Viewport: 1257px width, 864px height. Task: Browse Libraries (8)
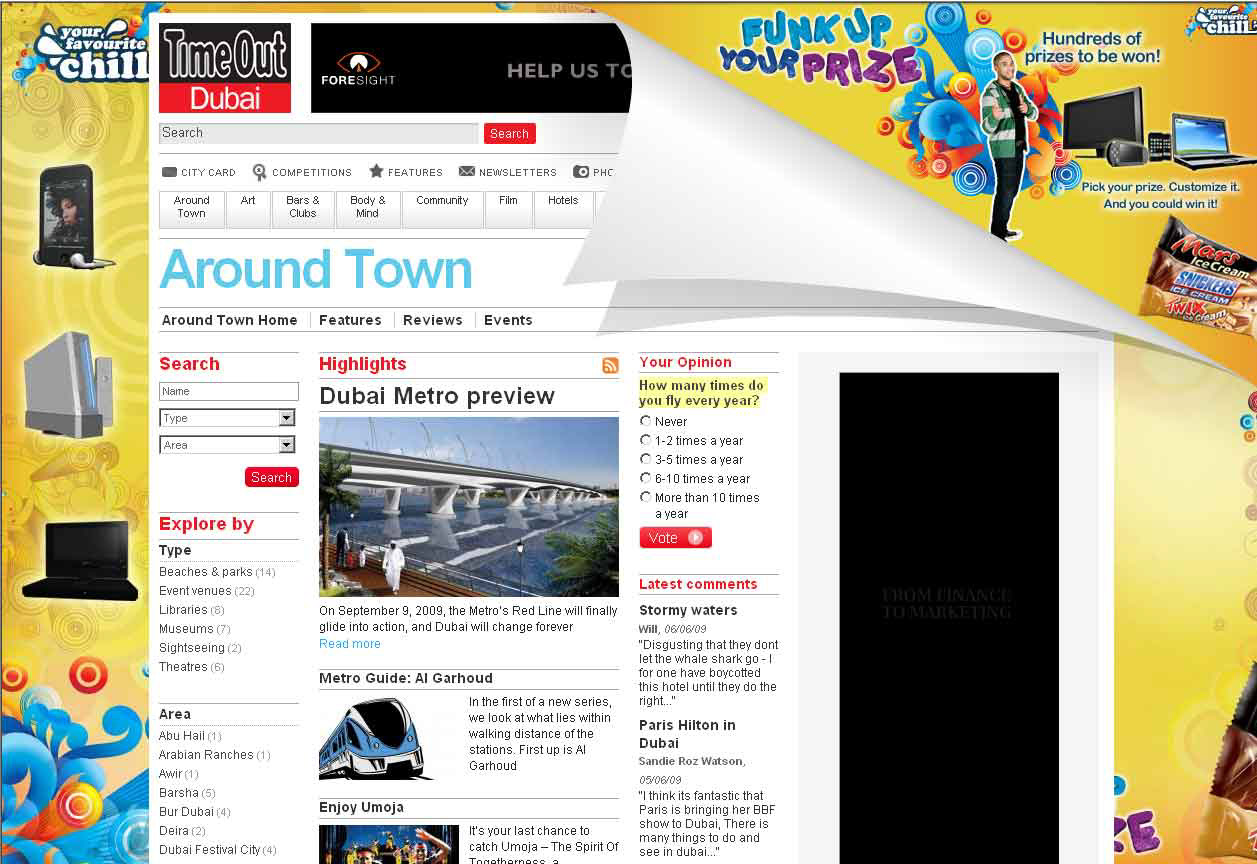point(192,610)
